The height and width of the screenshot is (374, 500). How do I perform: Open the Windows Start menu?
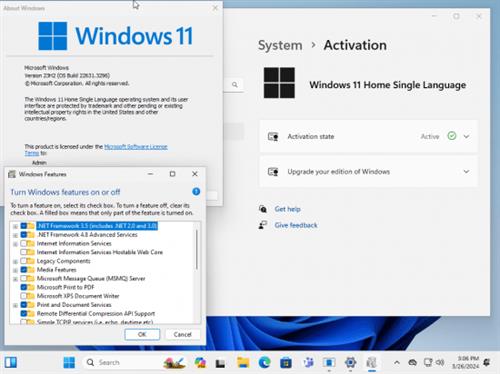(69, 362)
